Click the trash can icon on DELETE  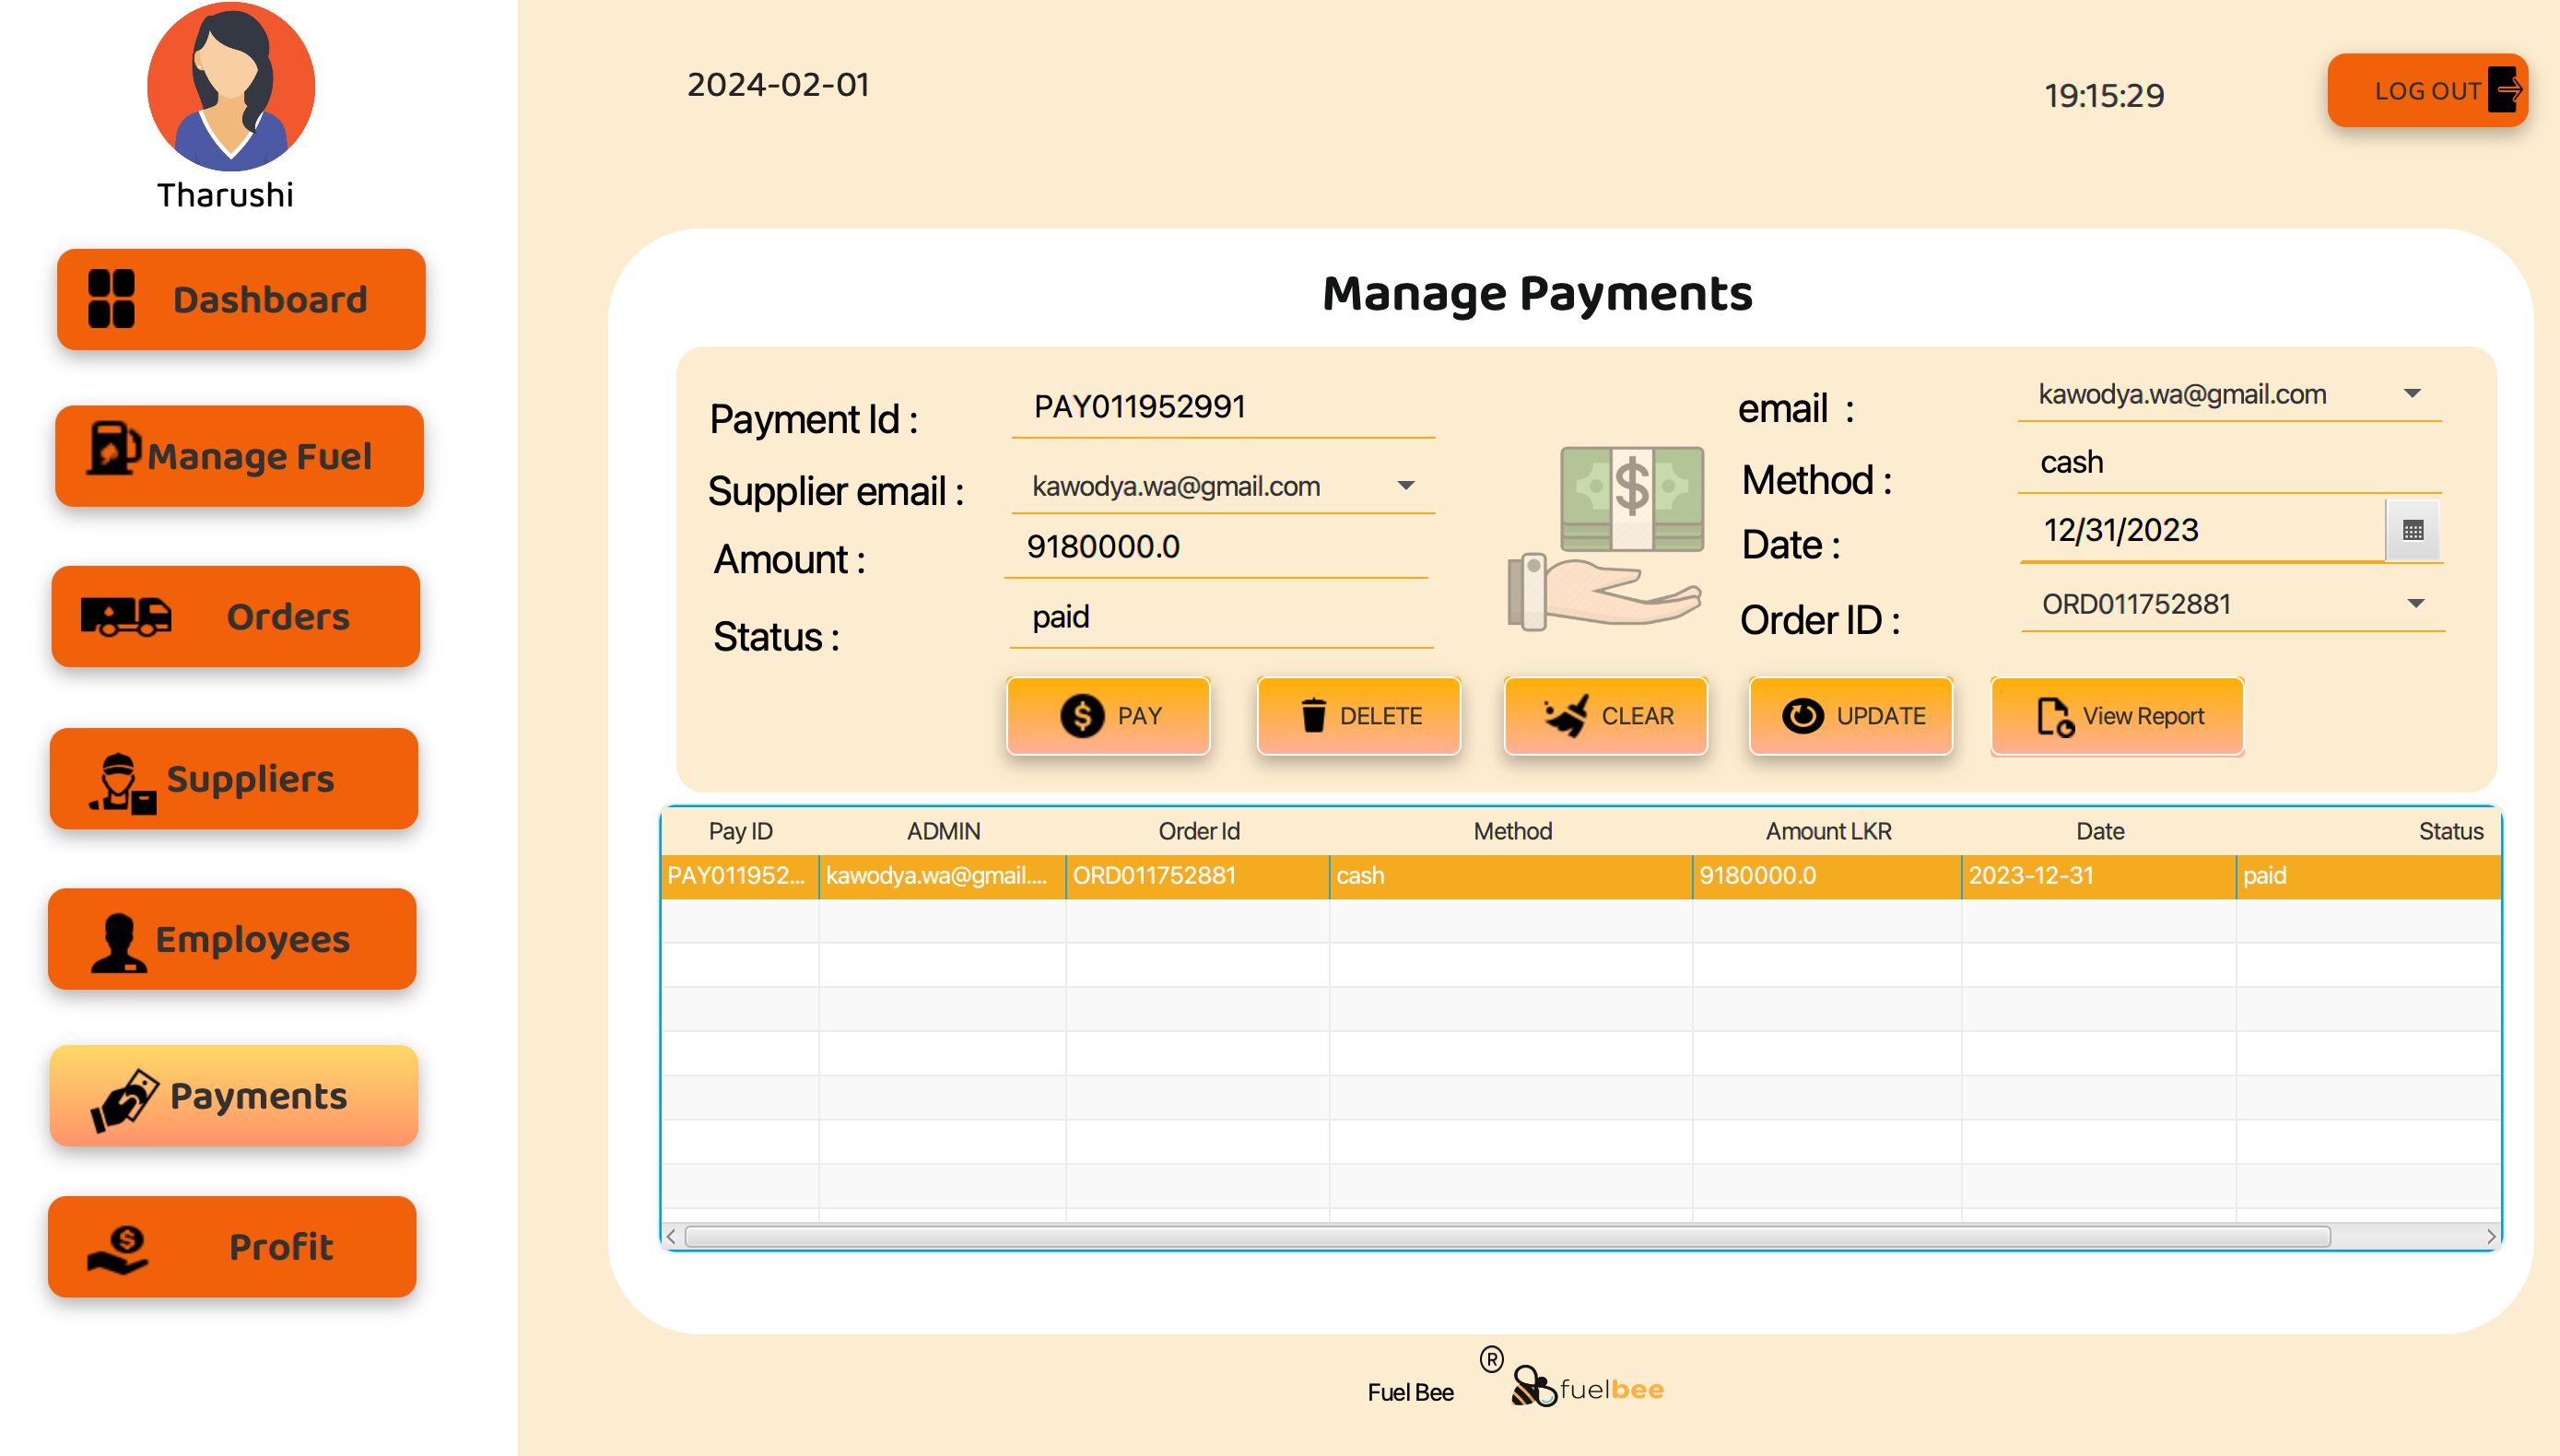pos(1314,716)
